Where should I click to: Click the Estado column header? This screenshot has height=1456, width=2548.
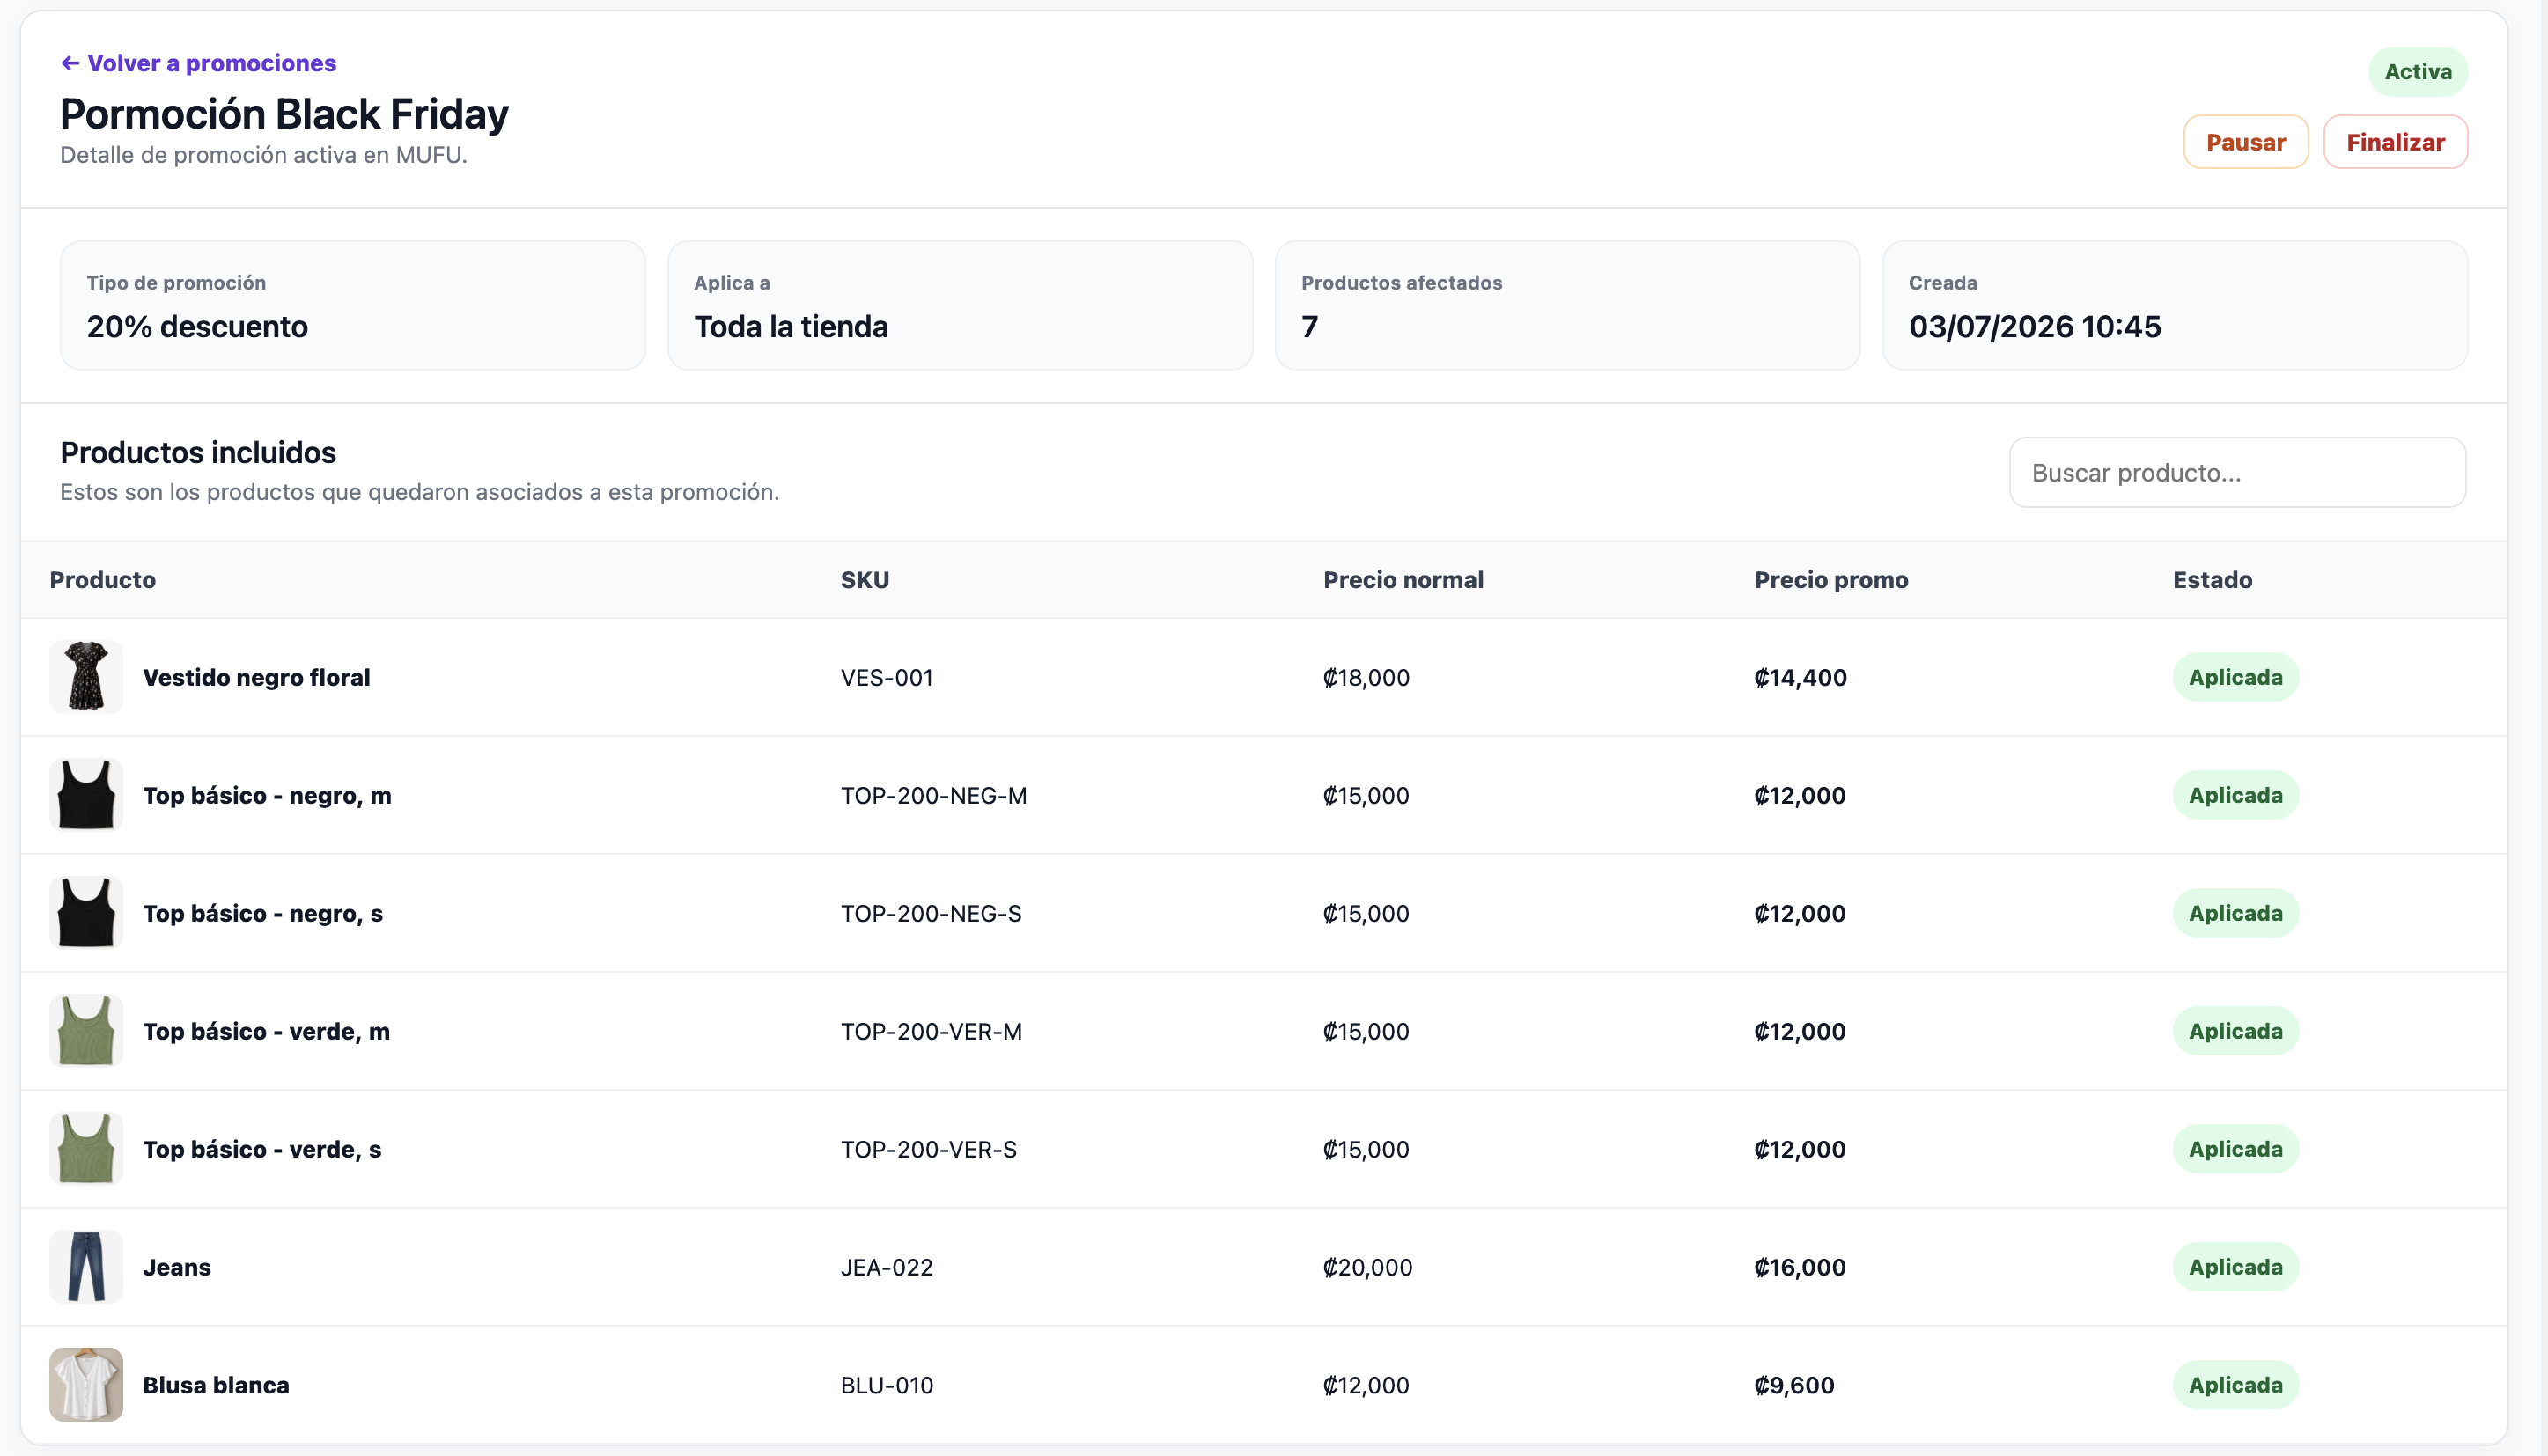[2212, 580]
